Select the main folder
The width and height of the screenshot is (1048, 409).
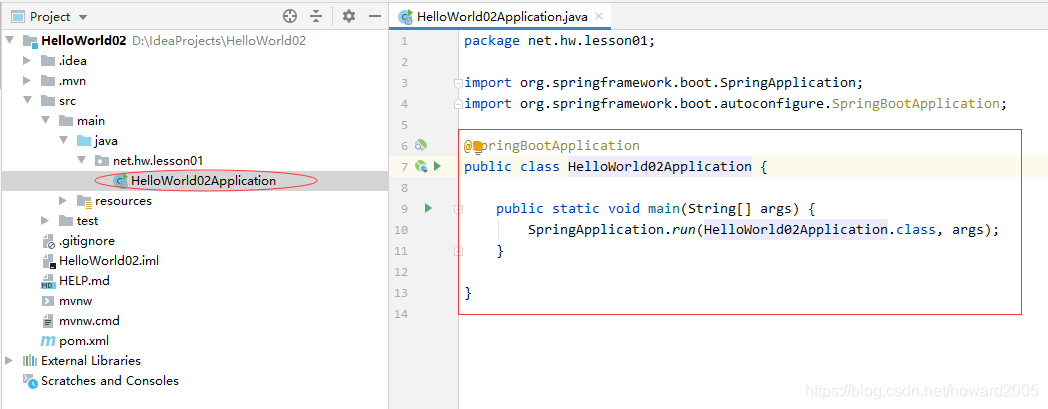pyautogui.click(x=91, y=121)
